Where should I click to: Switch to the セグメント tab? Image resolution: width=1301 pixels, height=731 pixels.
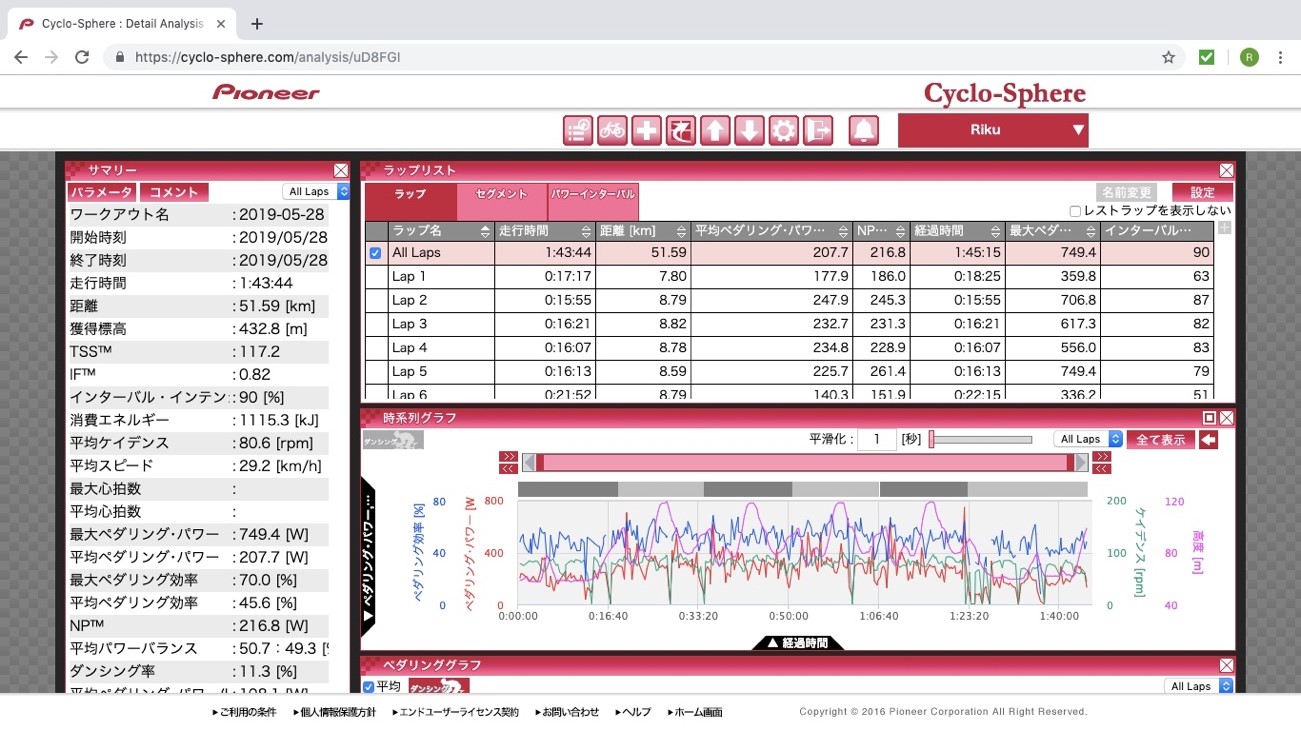(502, 194)
